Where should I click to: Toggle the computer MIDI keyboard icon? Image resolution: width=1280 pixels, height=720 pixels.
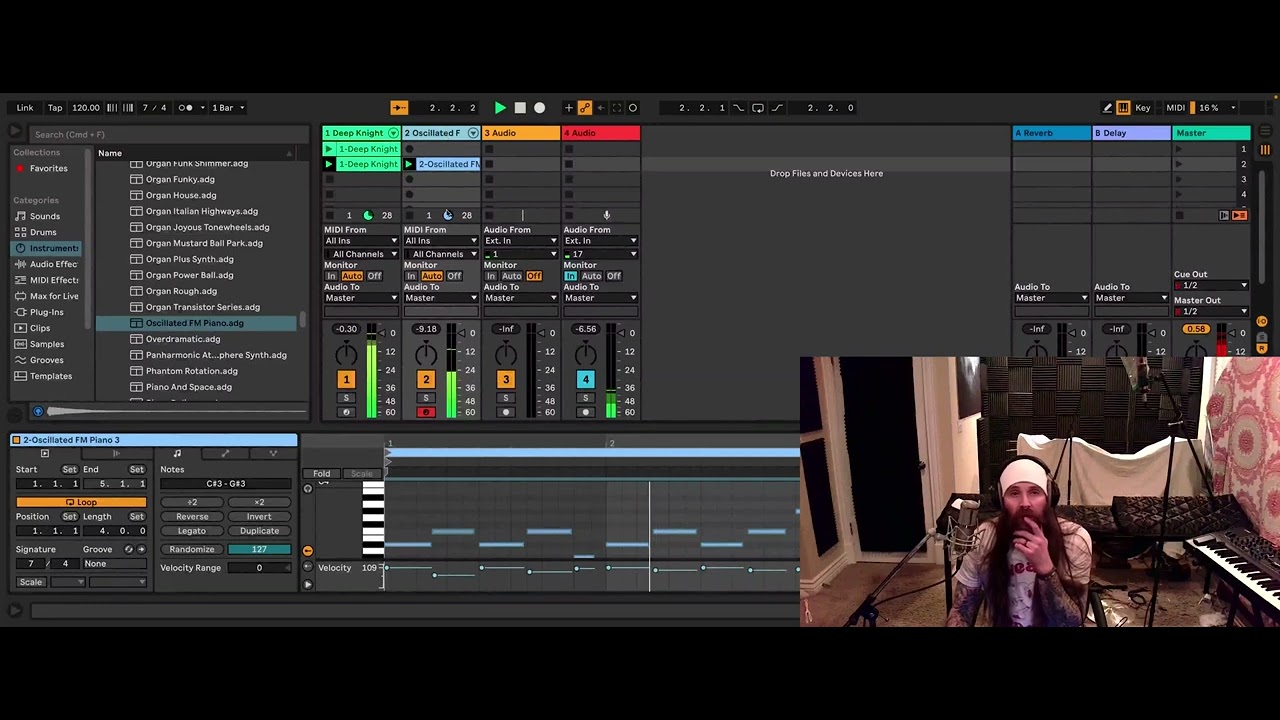[x=1124, y=107]
